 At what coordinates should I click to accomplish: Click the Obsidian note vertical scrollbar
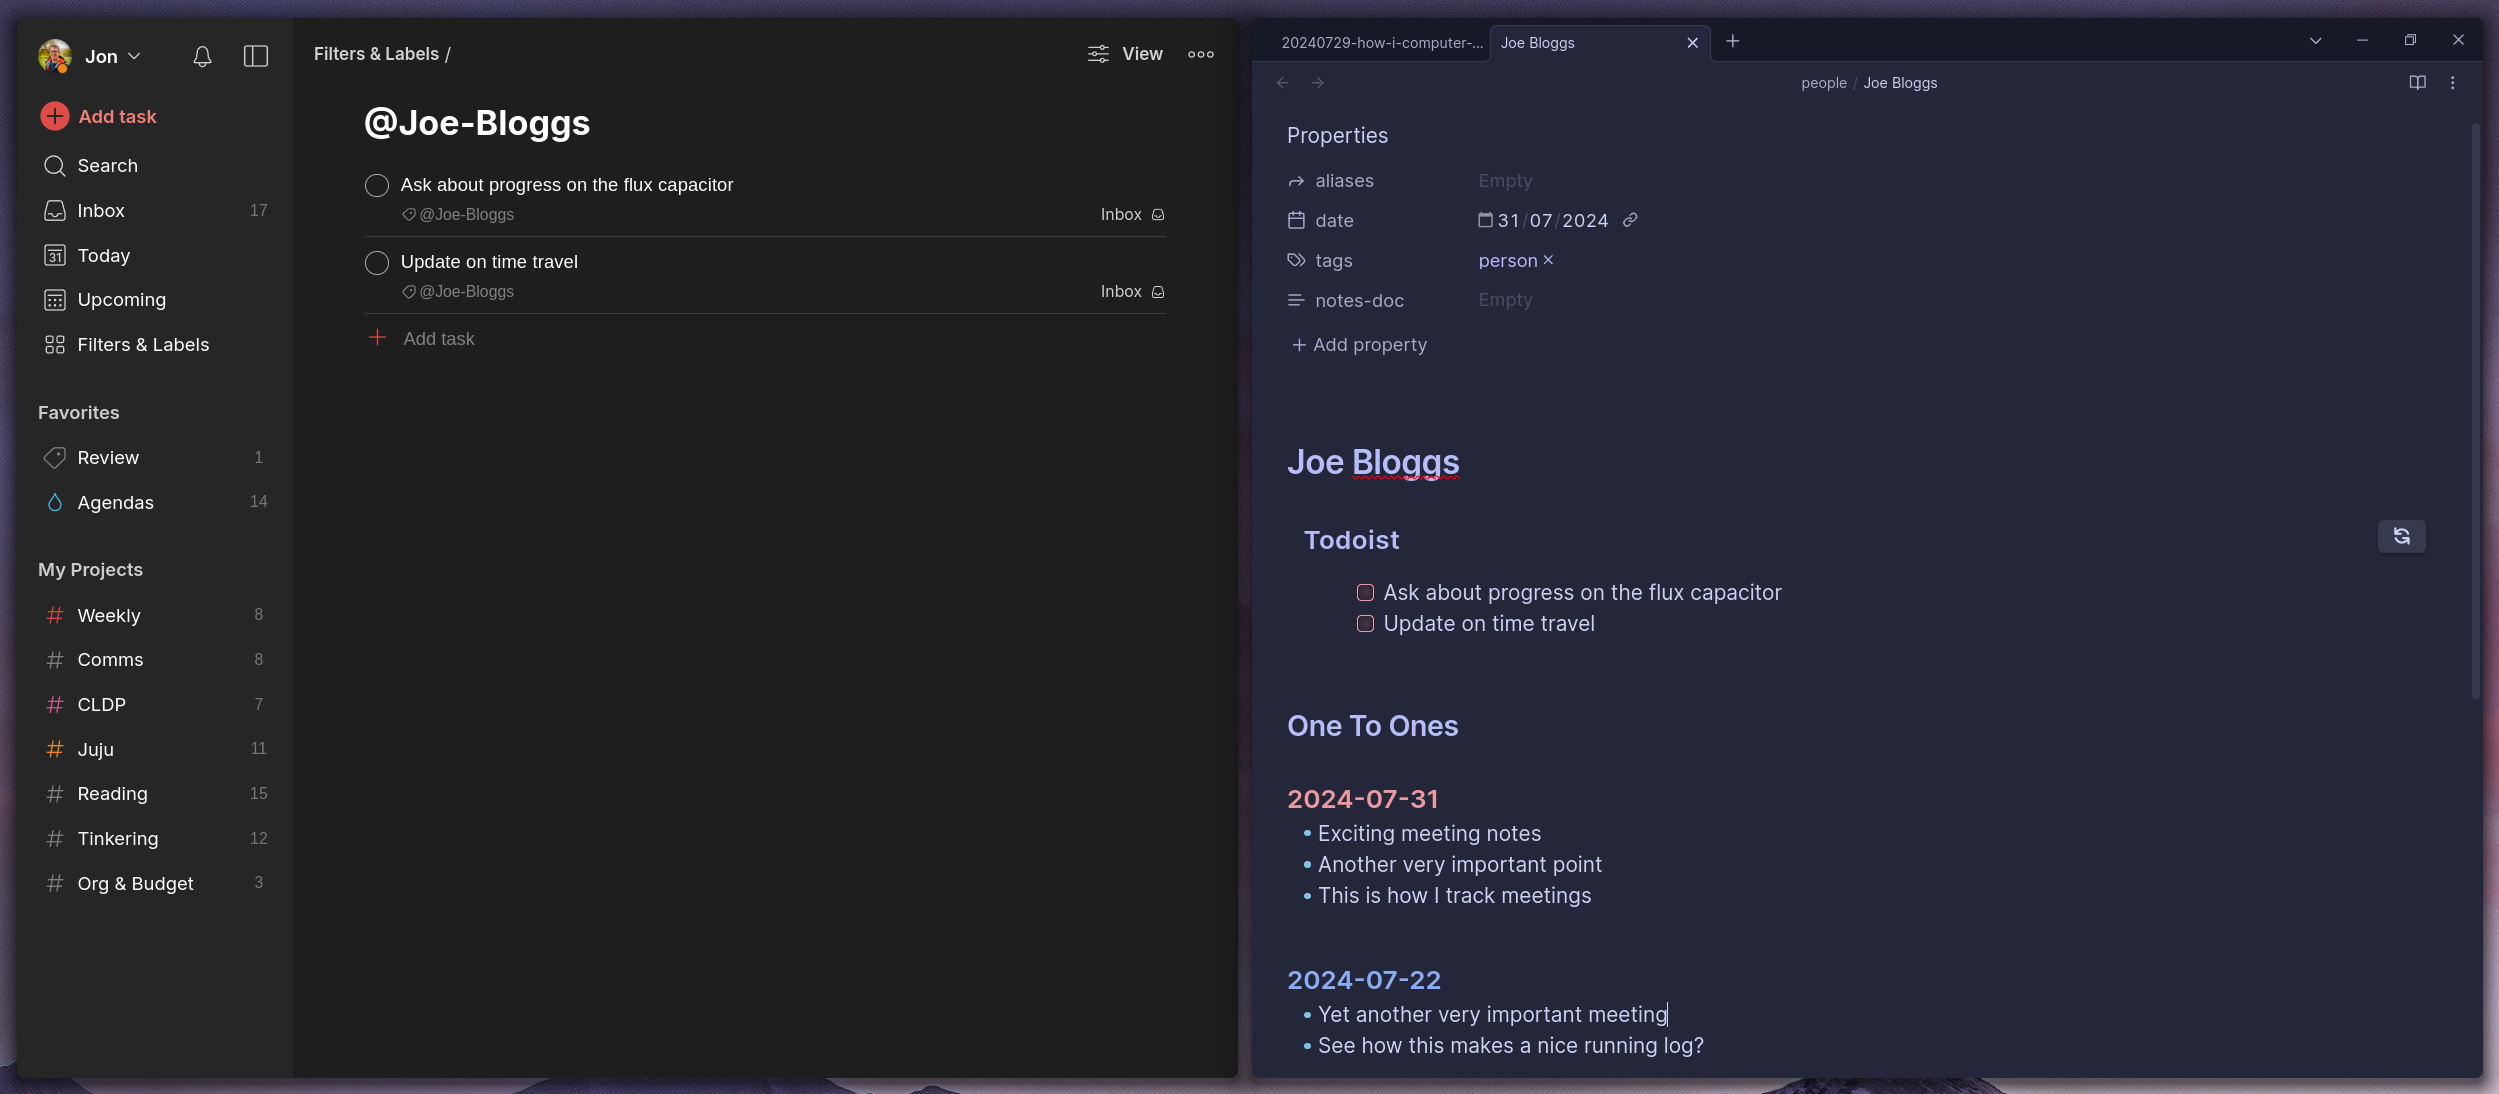2475,410
